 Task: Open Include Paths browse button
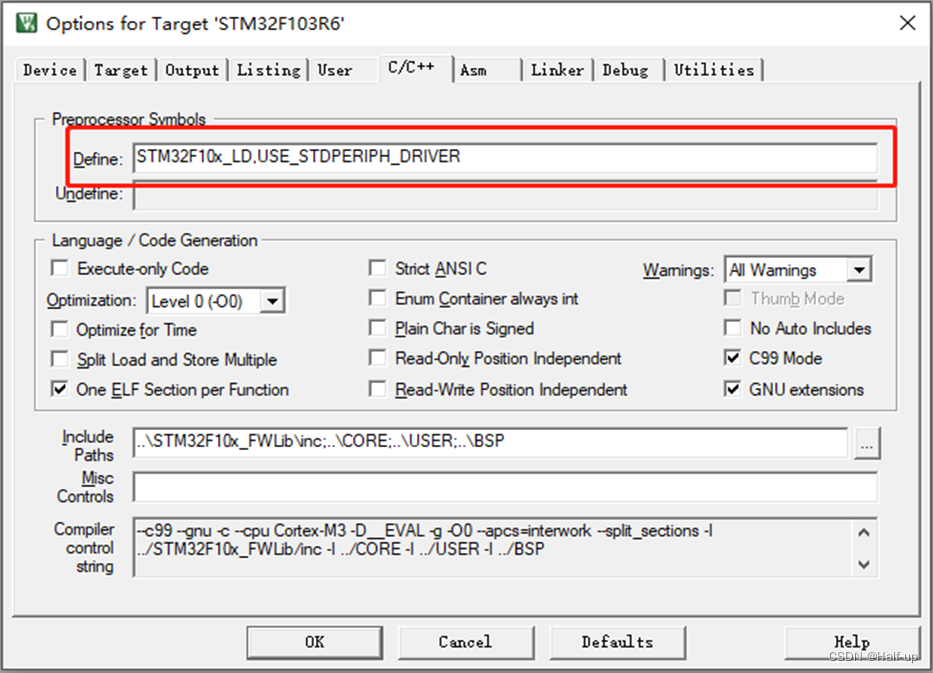click(x=867, y=443)
